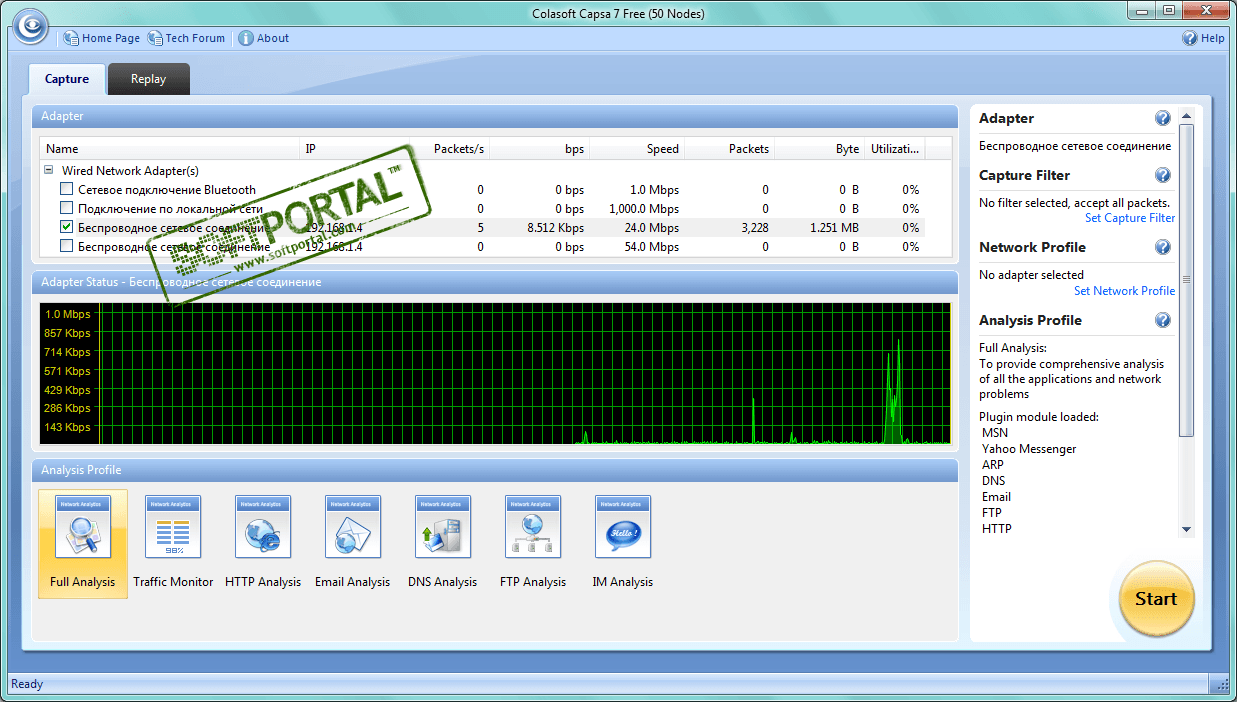Click the MSN plugin entry
The height and width of the screenshot is (702, 1237).
(995, 433)
